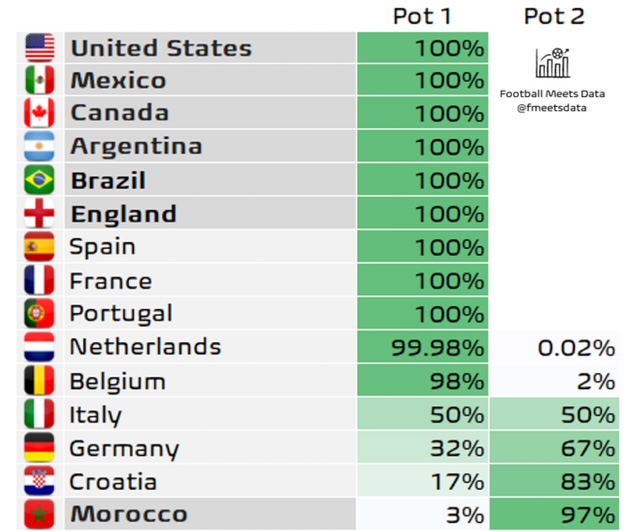Select Netherlands 99.98% Pot 1 cell
640x532 pixels.
point(421,348)
